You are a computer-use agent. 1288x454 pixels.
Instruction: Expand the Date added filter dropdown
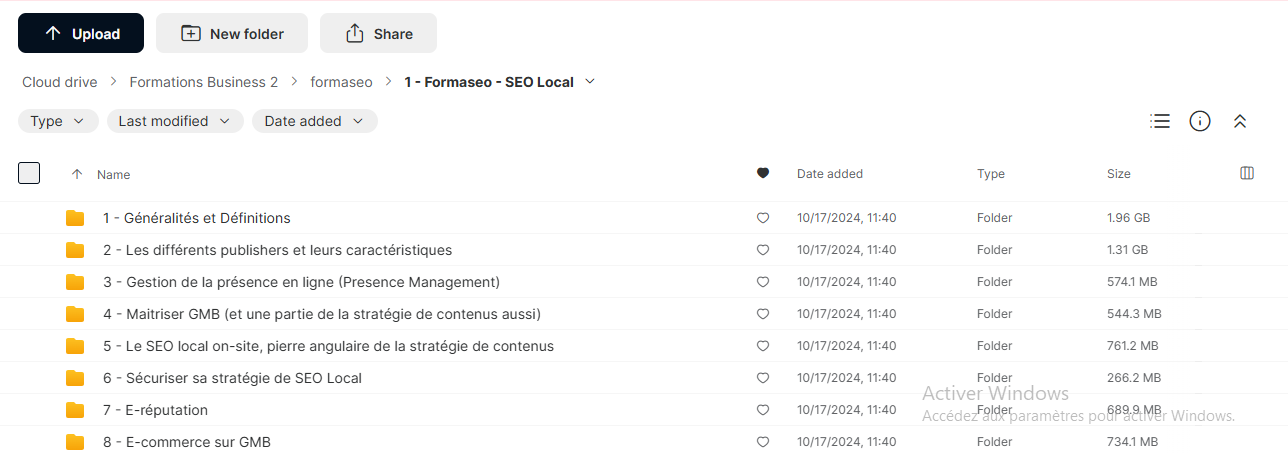point(315,121)
